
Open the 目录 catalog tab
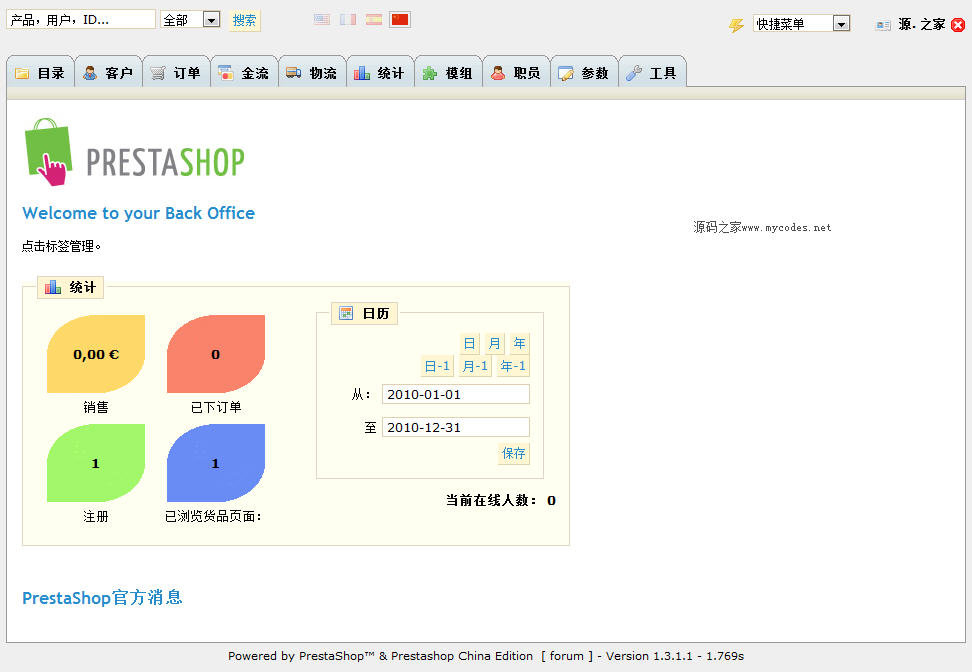coord(40,73)
